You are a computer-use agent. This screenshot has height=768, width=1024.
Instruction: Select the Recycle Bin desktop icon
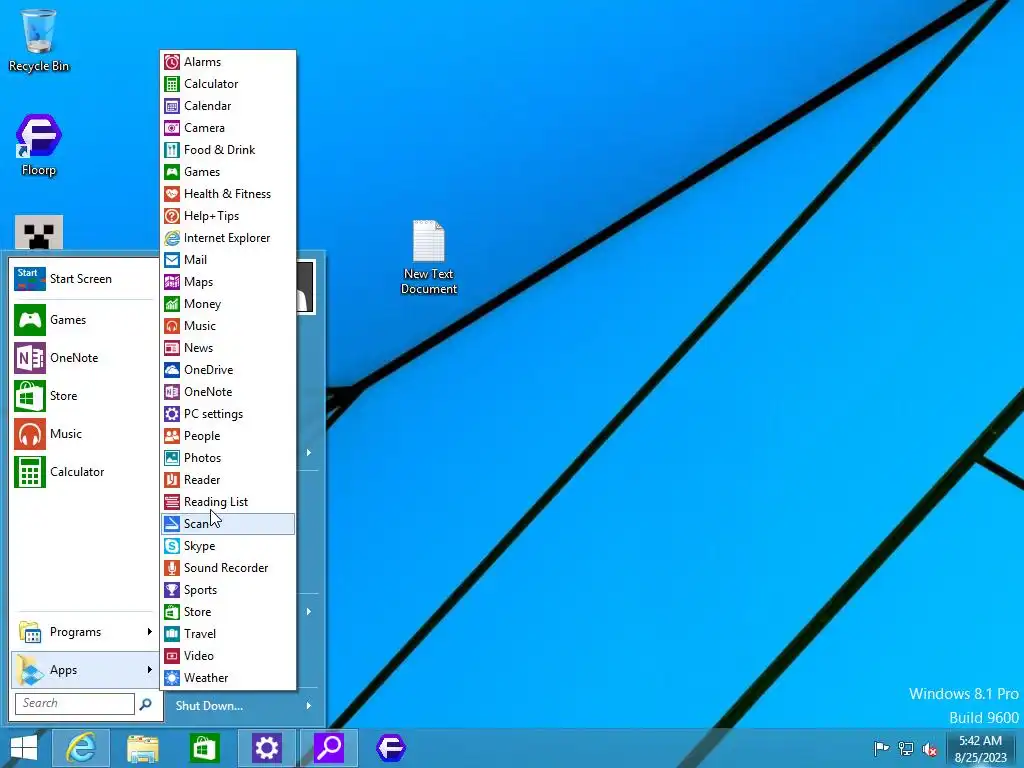39,40
